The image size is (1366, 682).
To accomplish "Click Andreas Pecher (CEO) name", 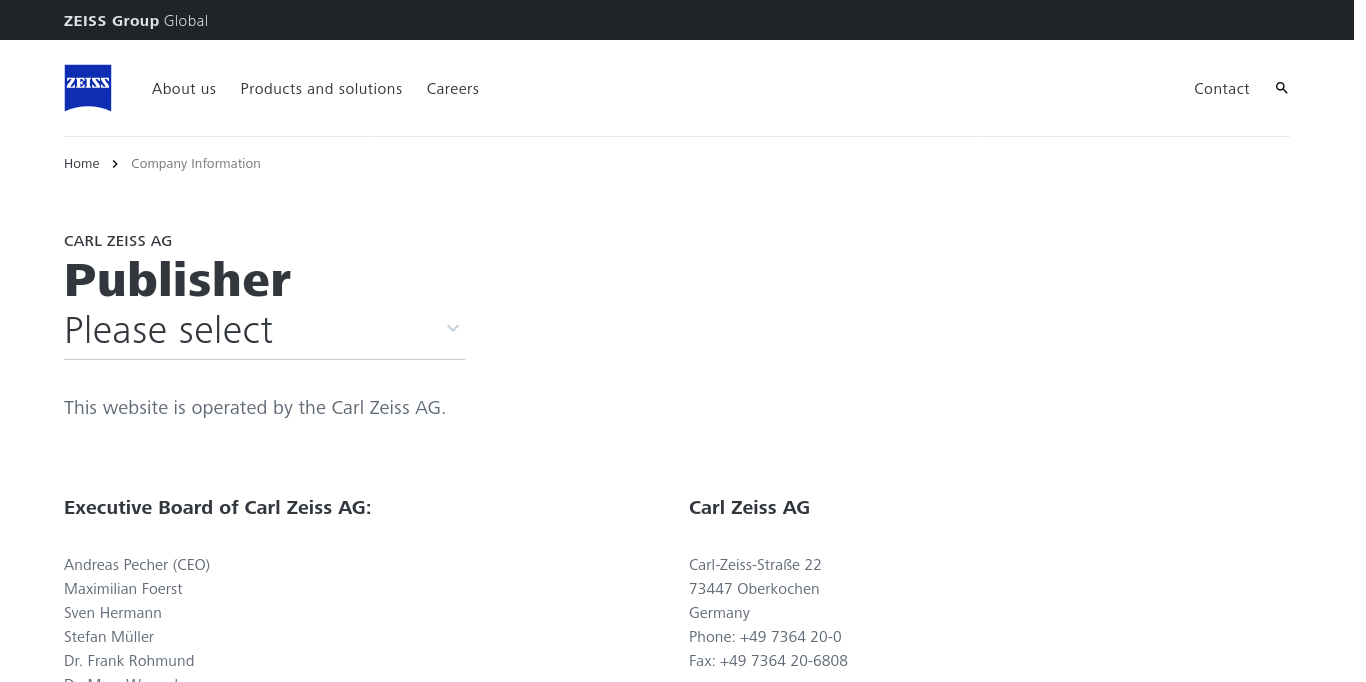I will (137, 565).
